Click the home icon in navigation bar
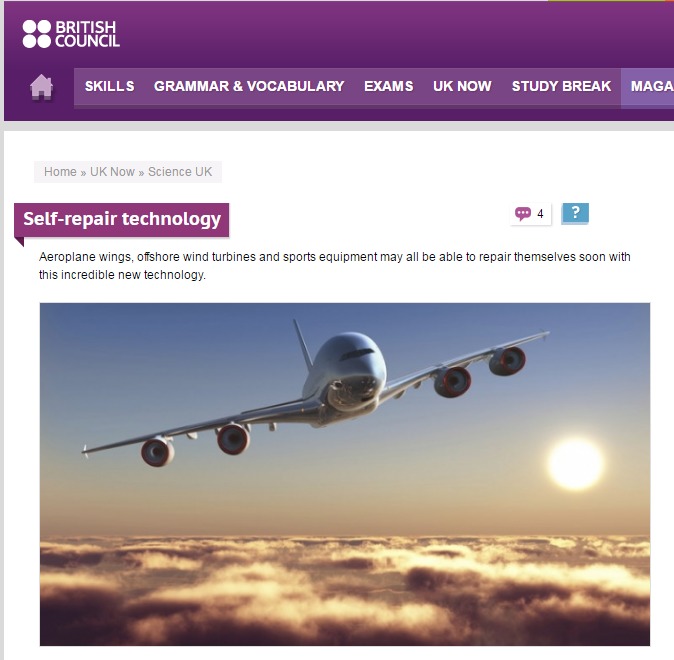Screen dimensions: 674x660 click(x=41, y=87)
